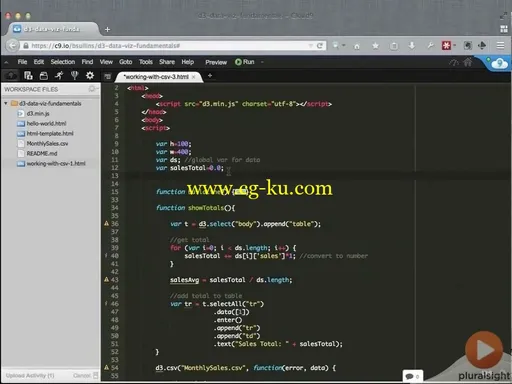Click the warning marker on line 43
The image size is (512, 384).
tap(107, 279)
